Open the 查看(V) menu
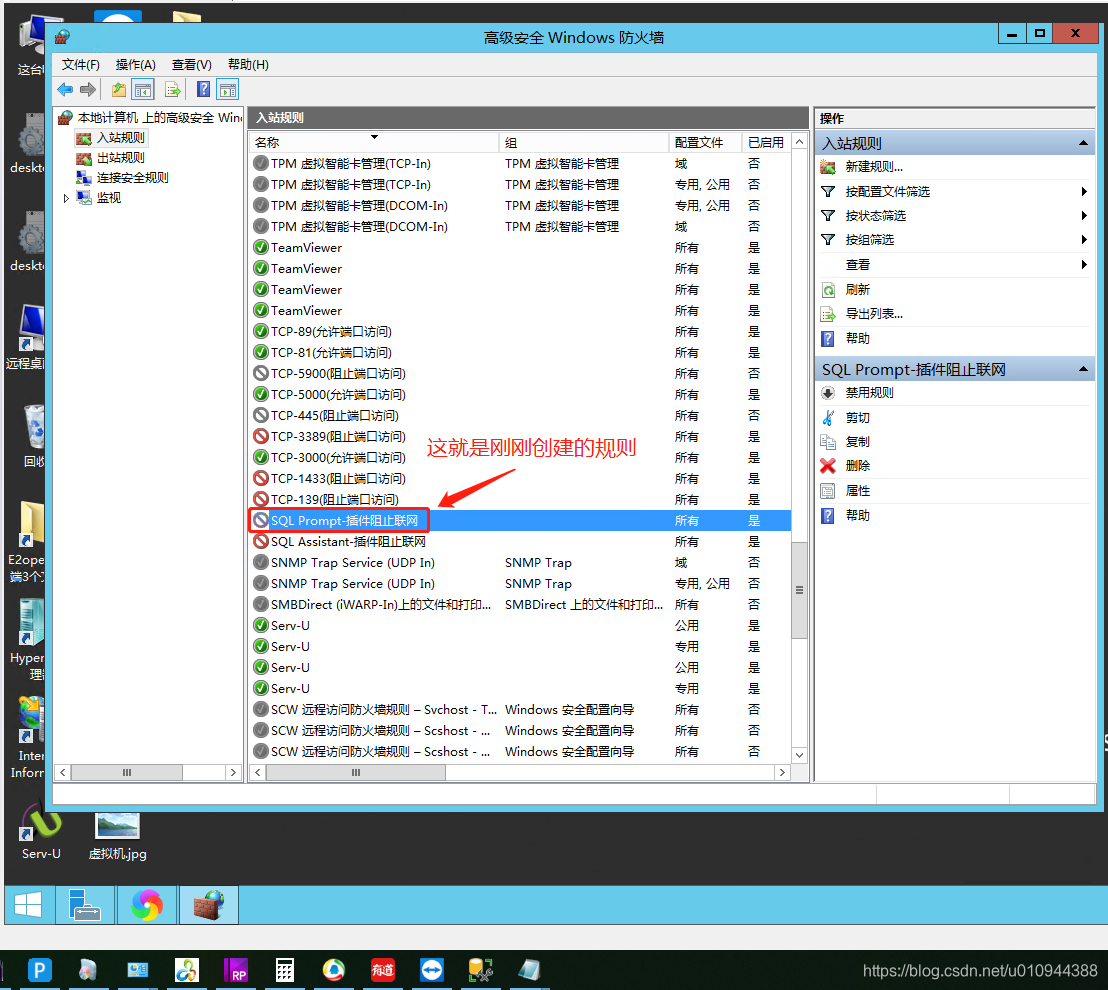Viewport: 1108px width, 990px height. coord(191,65)
